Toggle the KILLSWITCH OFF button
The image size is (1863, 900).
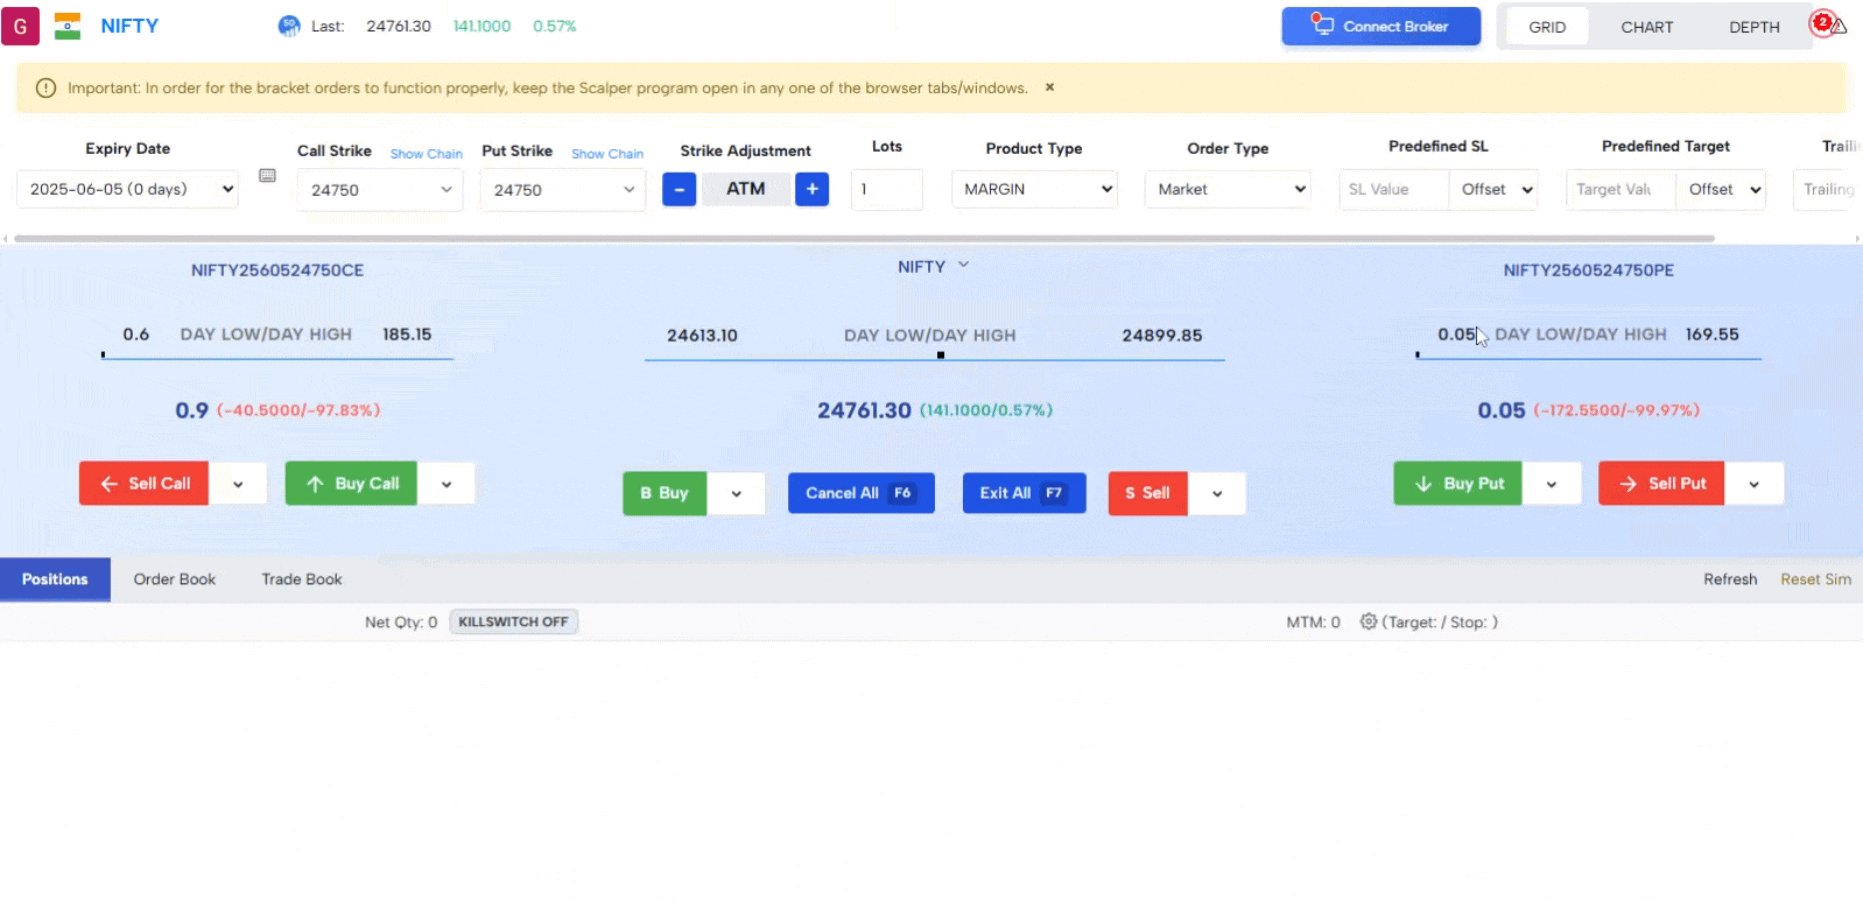(x=513, y=622)
